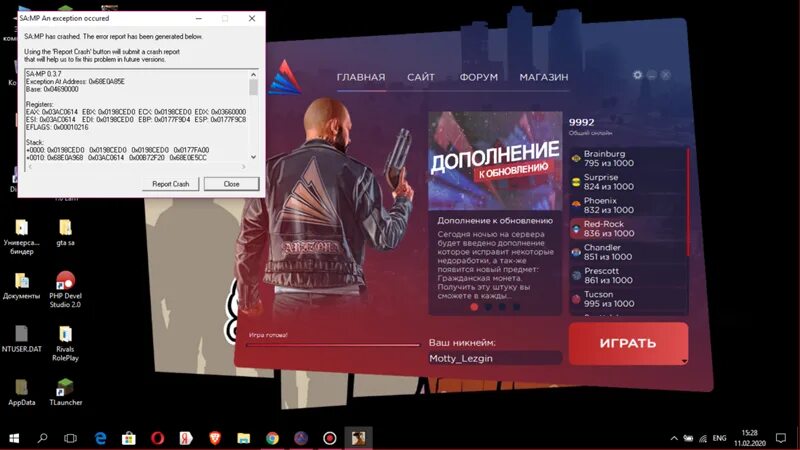The width and height of the screenshot is (800, 450).
Task: Select the Brainburg server icon
Action: (x=576, y=159)
